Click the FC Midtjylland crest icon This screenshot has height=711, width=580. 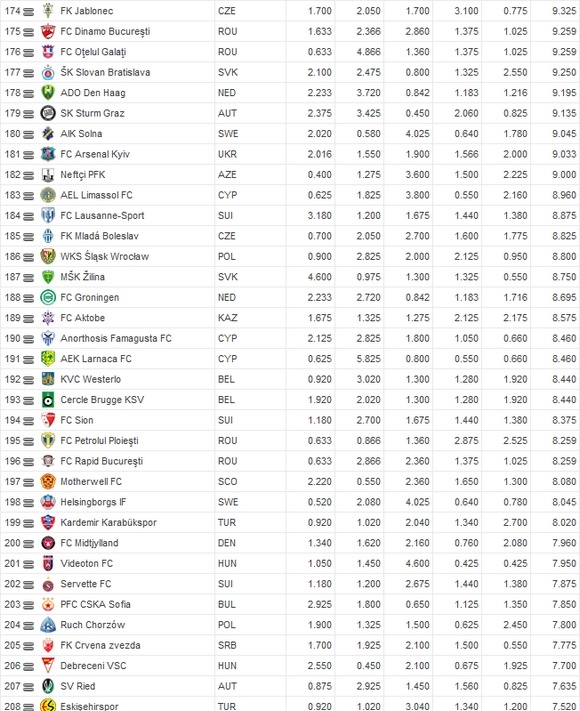click(x=48, y=543)
